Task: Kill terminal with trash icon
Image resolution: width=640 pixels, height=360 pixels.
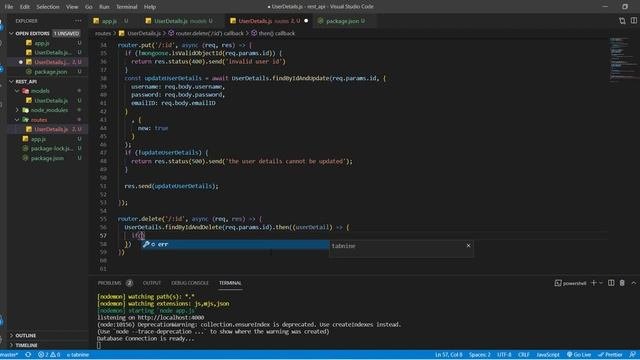Action: tap(622, 283)
